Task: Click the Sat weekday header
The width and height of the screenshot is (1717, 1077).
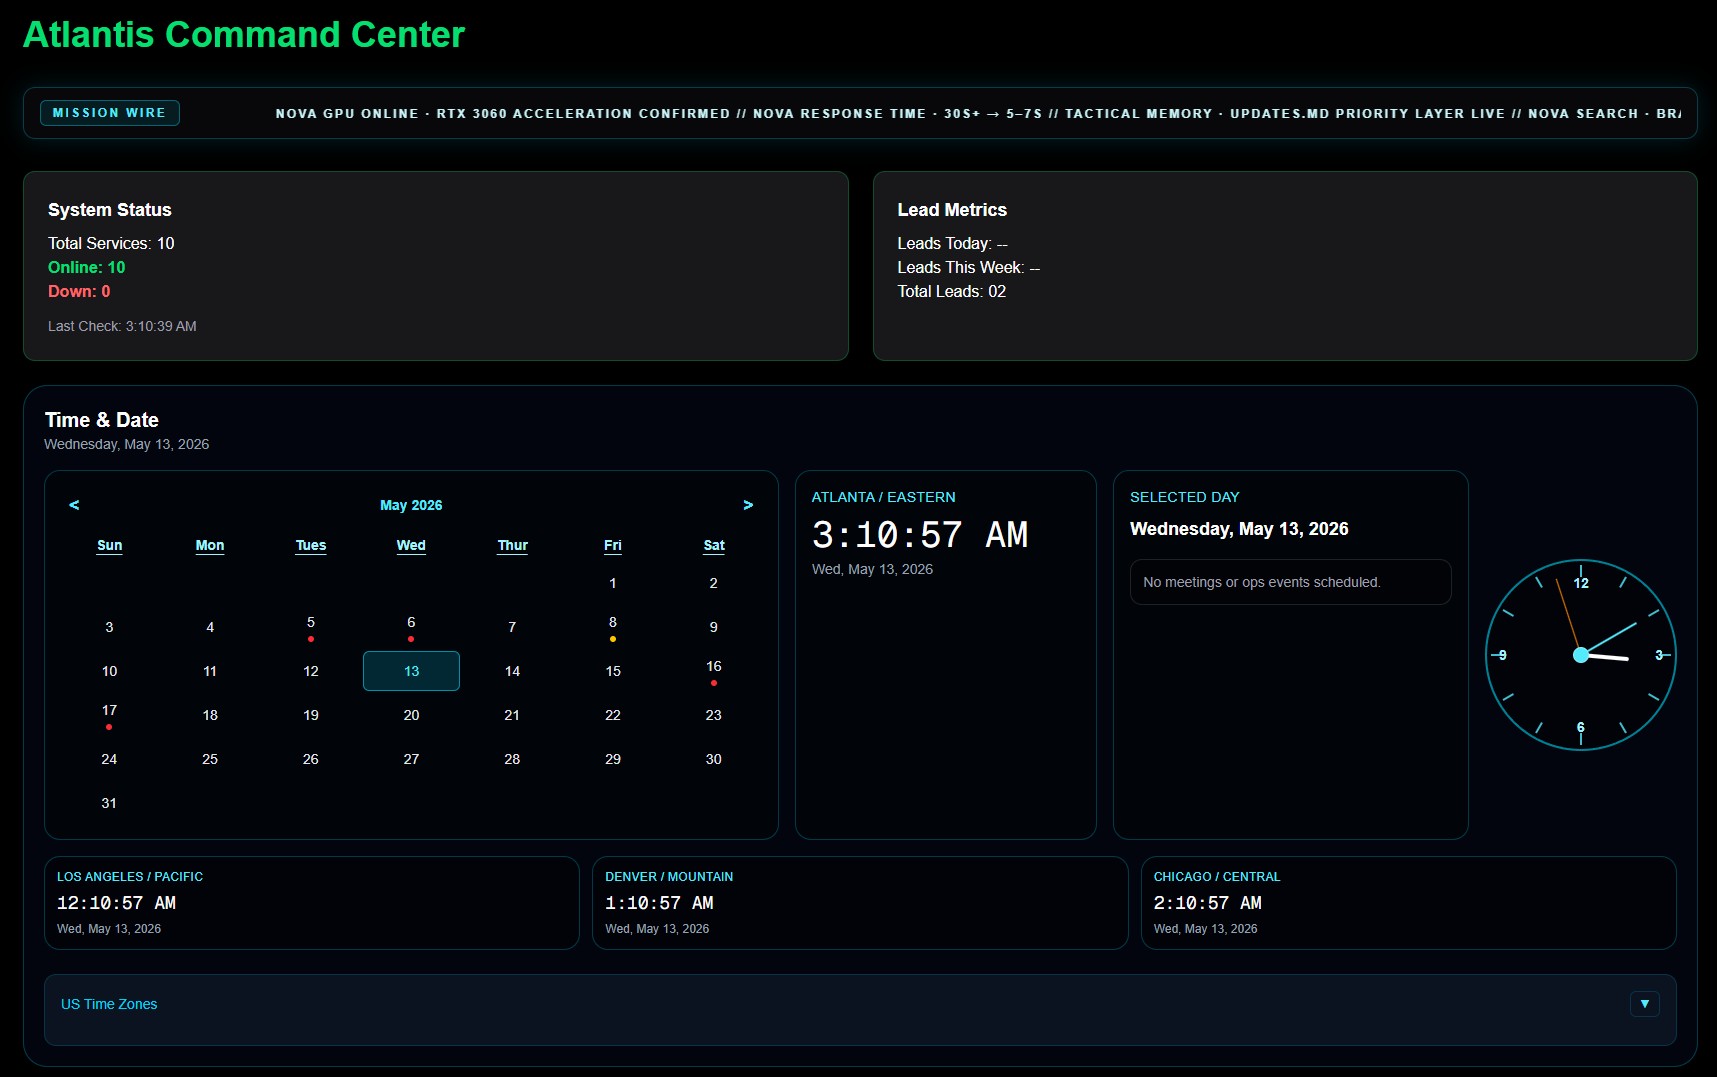Action: 714,545
